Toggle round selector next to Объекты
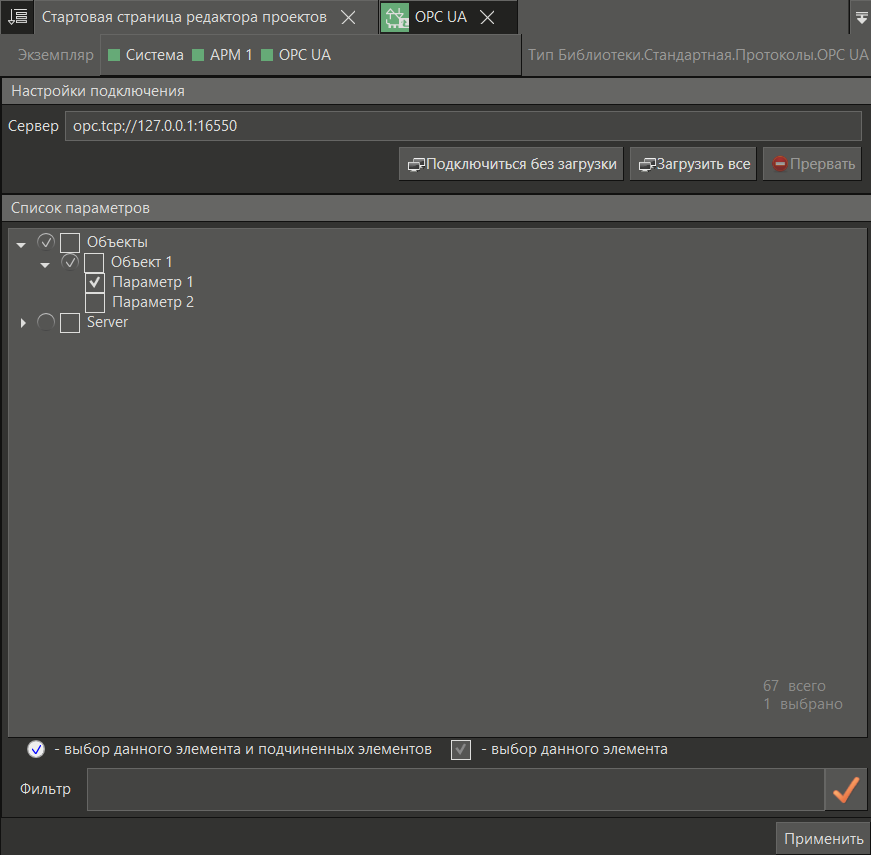Viewport: 871px width, 855px height. coord(46,242)
